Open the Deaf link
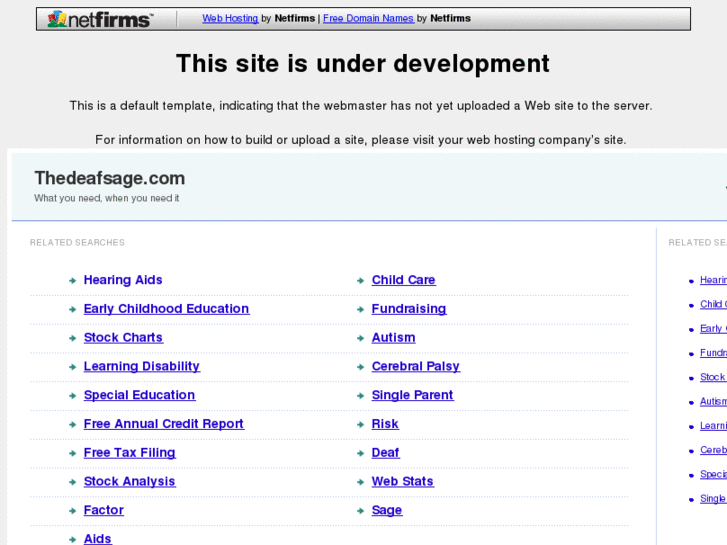 [385, 453]
